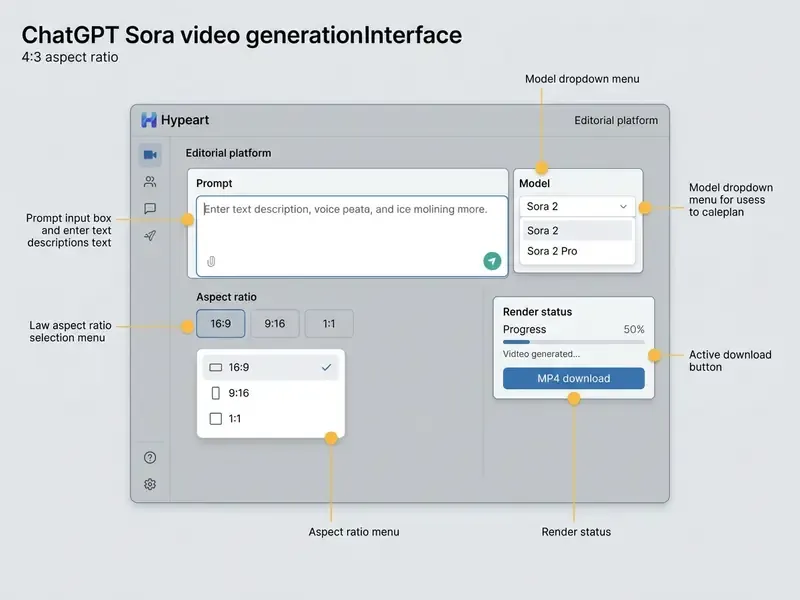Click the model dropdown chevron arrow
The image size is (800, 600).
coord(623,207)
